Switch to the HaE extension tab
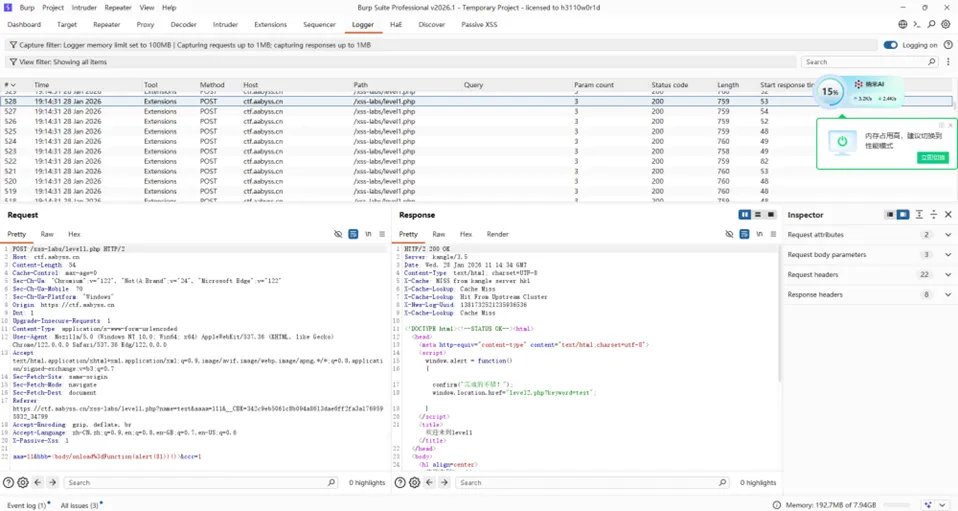This screenshot has height=511, width=958. click(x=396, y=24)
